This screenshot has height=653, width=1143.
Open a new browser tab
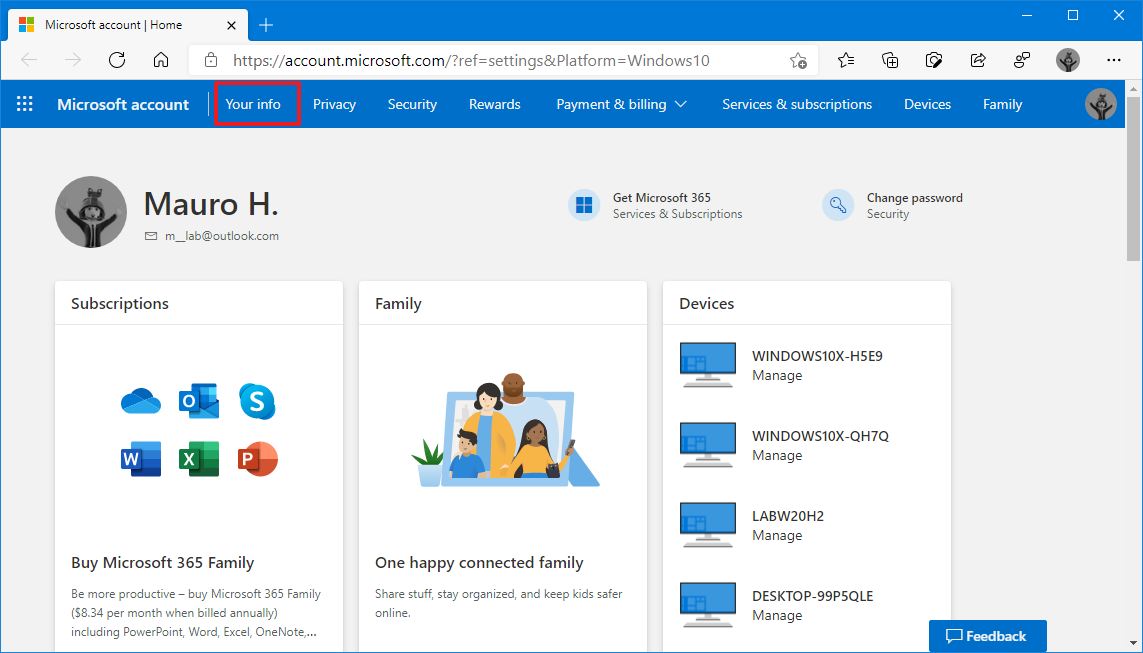(266, 26)
